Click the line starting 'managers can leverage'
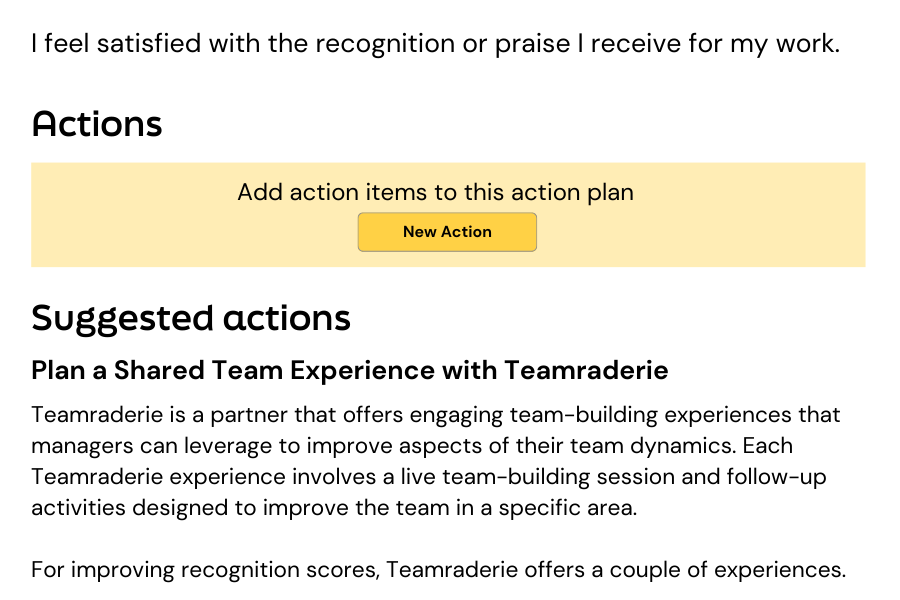The image size is (900, 600). pyautogui.click(x=411, y=446)
